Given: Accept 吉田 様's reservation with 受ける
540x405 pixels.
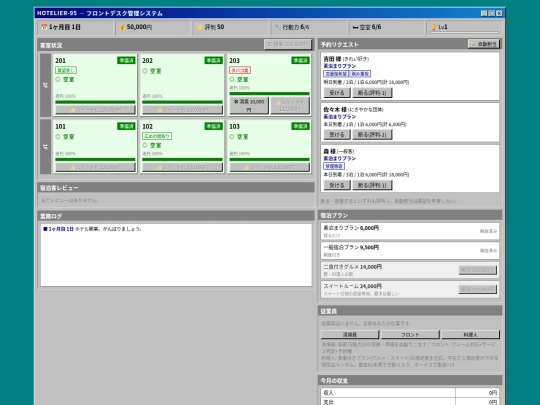Looking at the screenshot, I should 337,93.
